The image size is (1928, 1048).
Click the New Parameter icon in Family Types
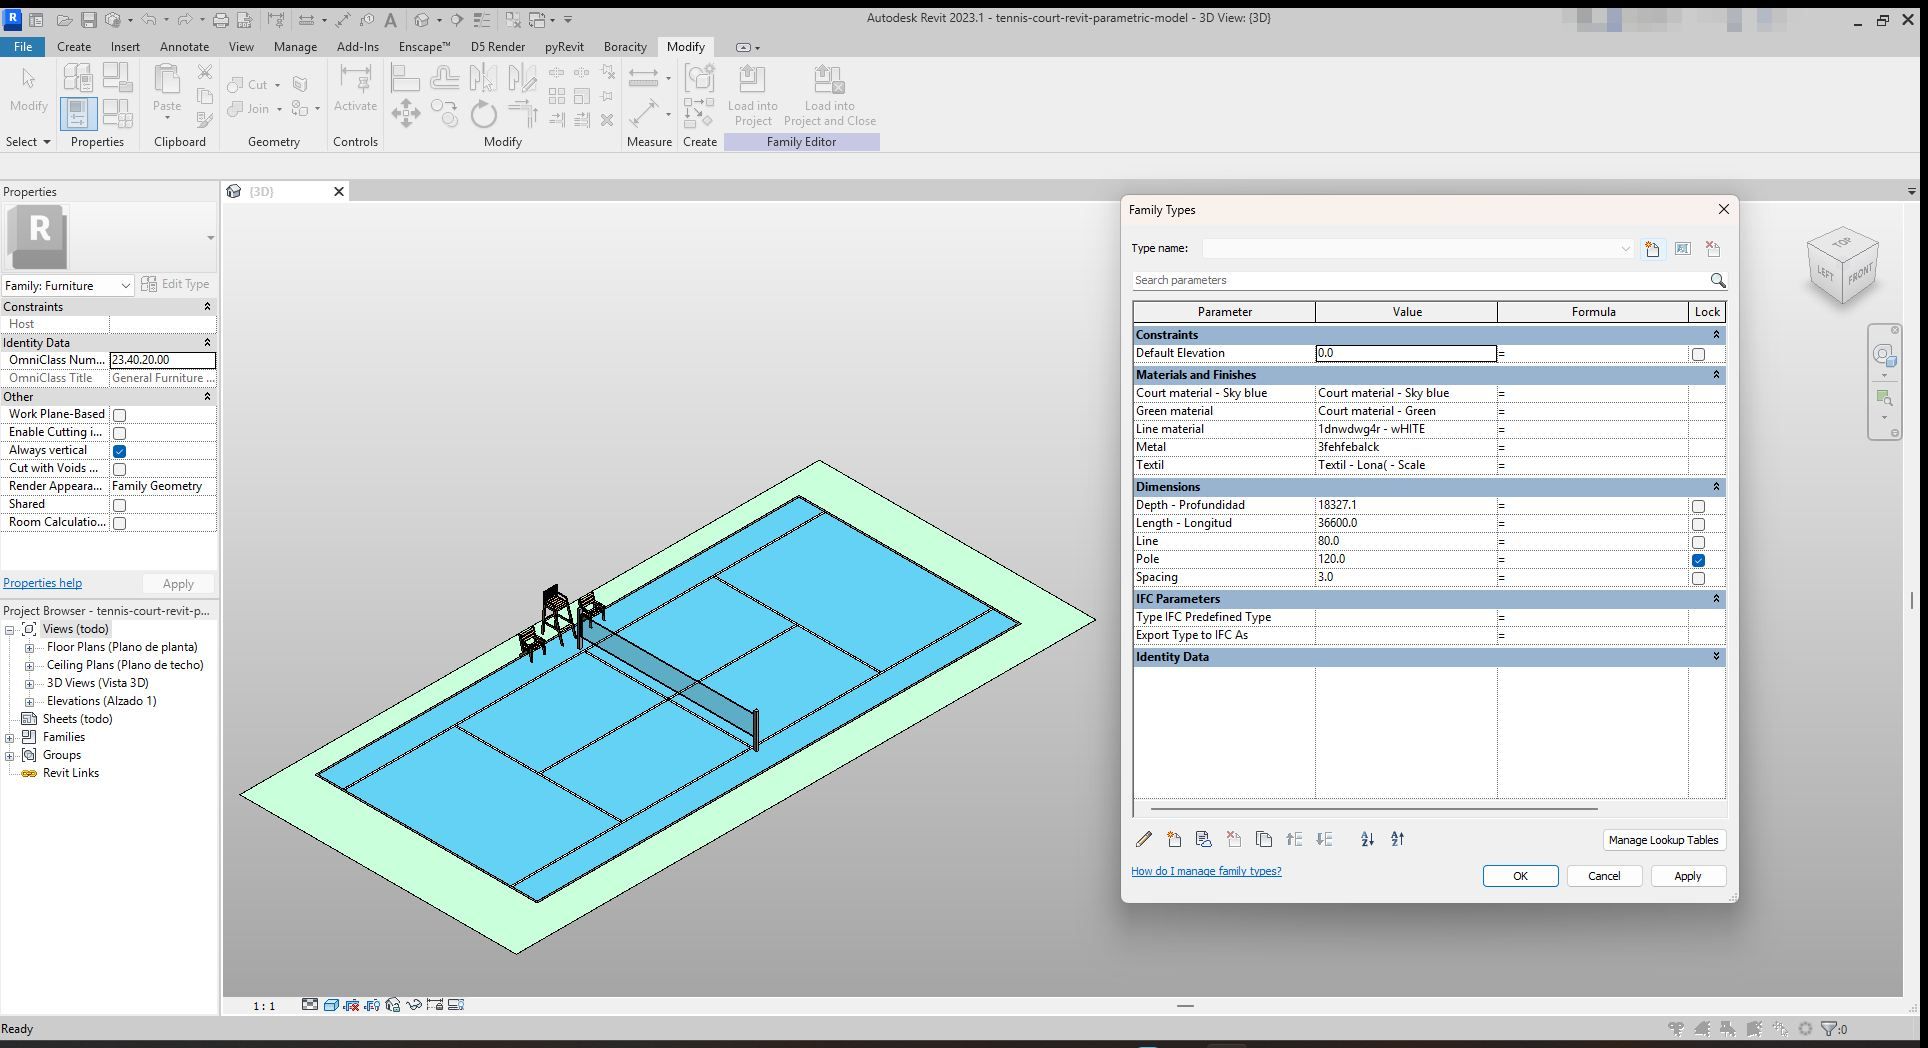point(1174,840)
